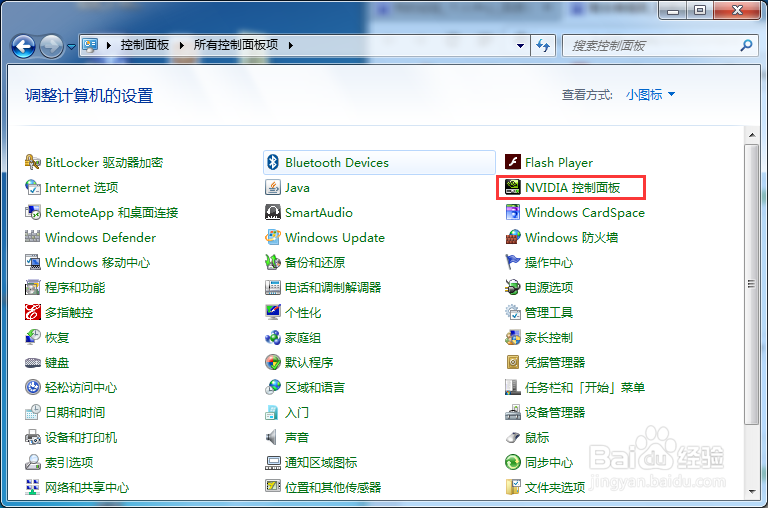Launch the NVIDIA 控制面板 icon
Viewport: 768px width, 508px height.
[x=513, y=187]
